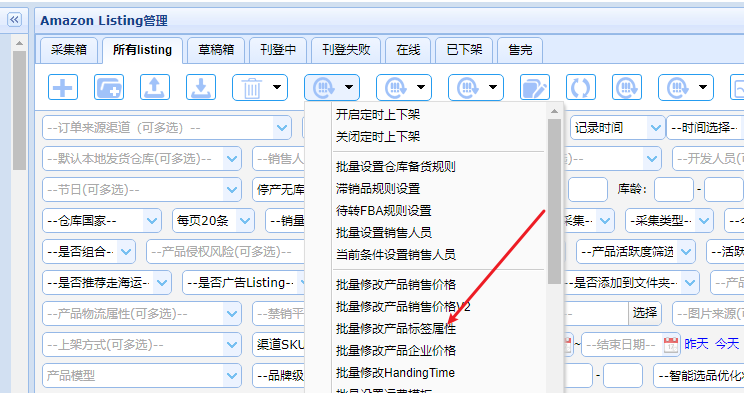Choose 开启定时上下架 from the menu
This screenshot has width=744, height=393.
(x=378, y=114)
